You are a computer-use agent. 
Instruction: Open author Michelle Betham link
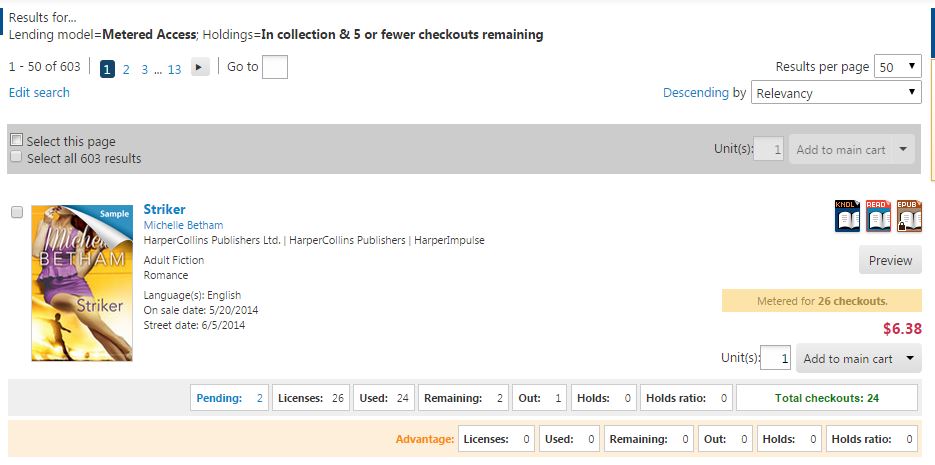pos(183,225)
